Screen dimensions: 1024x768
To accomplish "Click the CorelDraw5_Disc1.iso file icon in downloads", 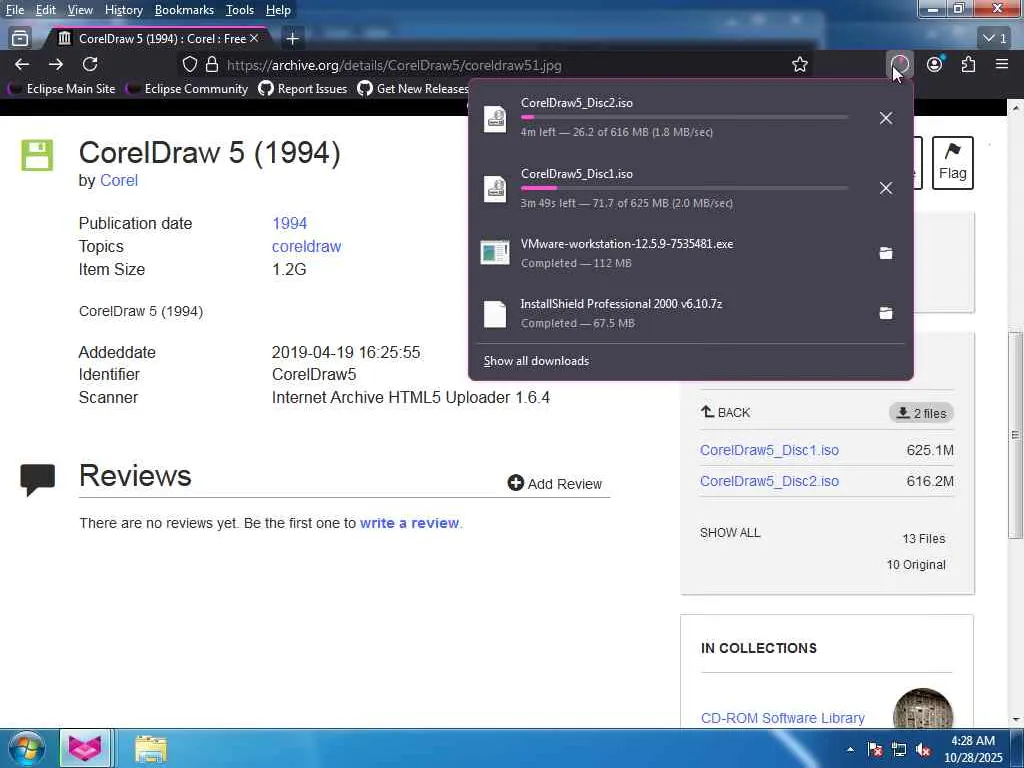I will click(495, 189).
